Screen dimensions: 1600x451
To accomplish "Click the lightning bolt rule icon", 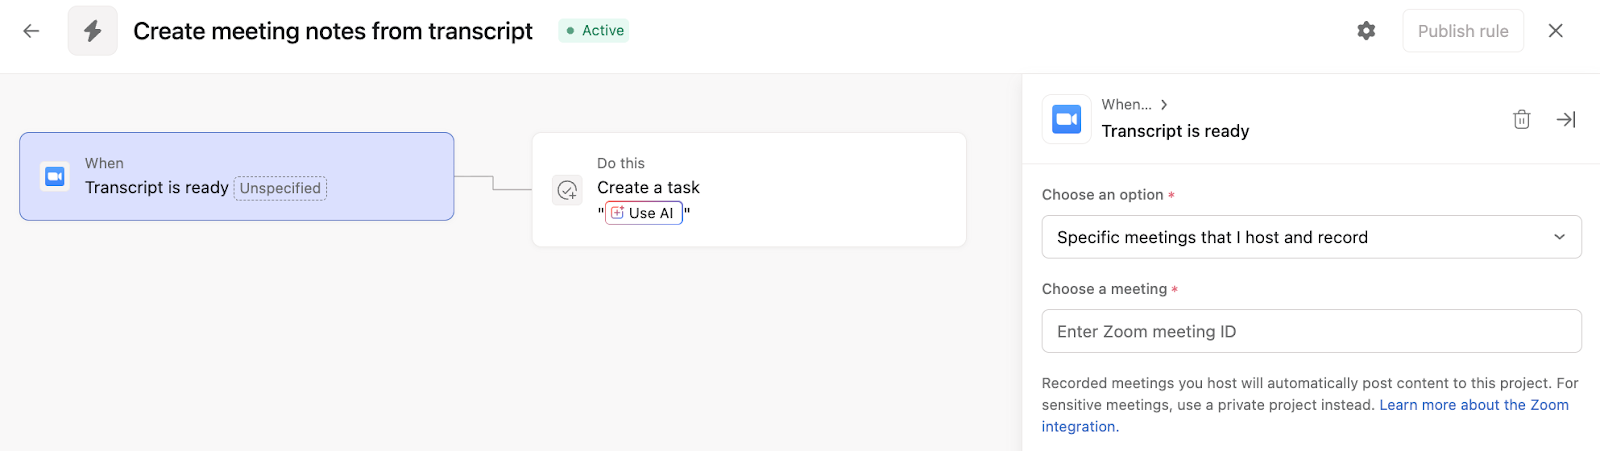I will click(93, 31).
